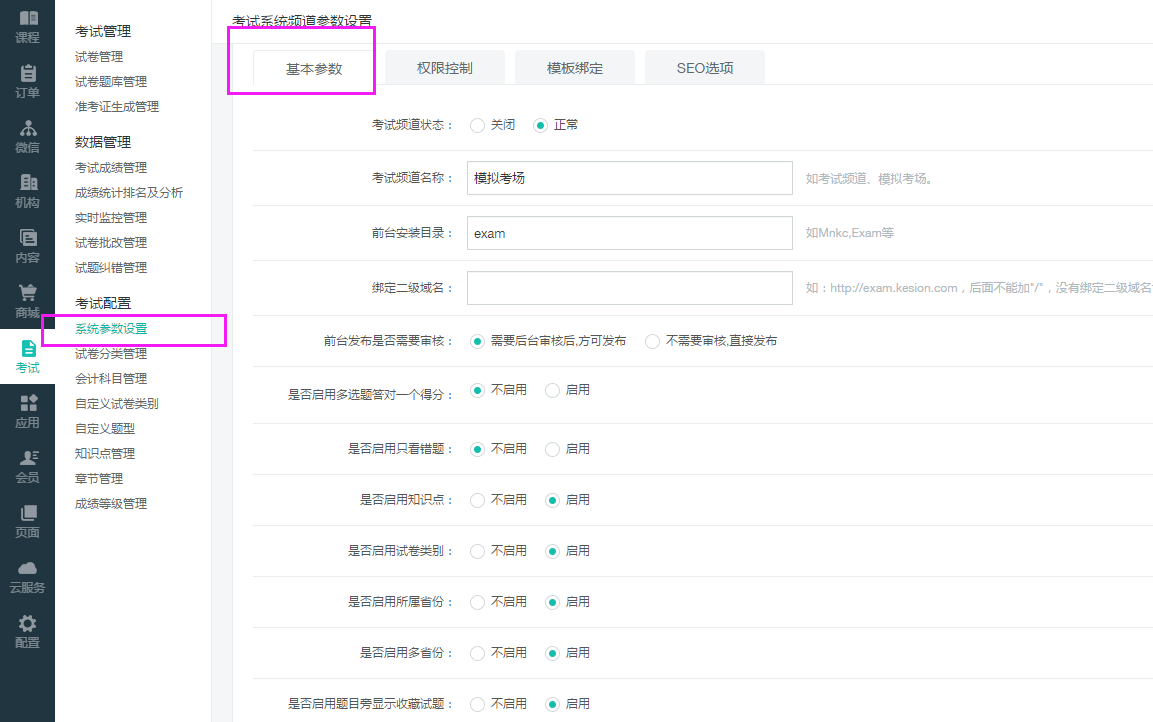Click the 订单 (Orders) clipboard icon
The image size is (1153, 722).
pos(27,74)
